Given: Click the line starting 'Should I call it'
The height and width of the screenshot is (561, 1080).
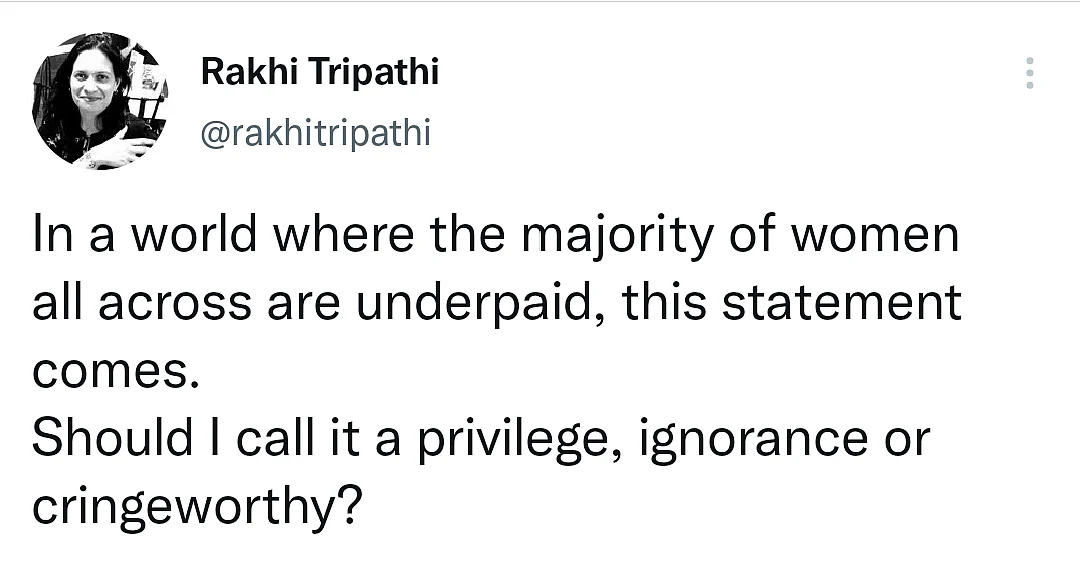Looking at the screenshot, I should [481, 440].
